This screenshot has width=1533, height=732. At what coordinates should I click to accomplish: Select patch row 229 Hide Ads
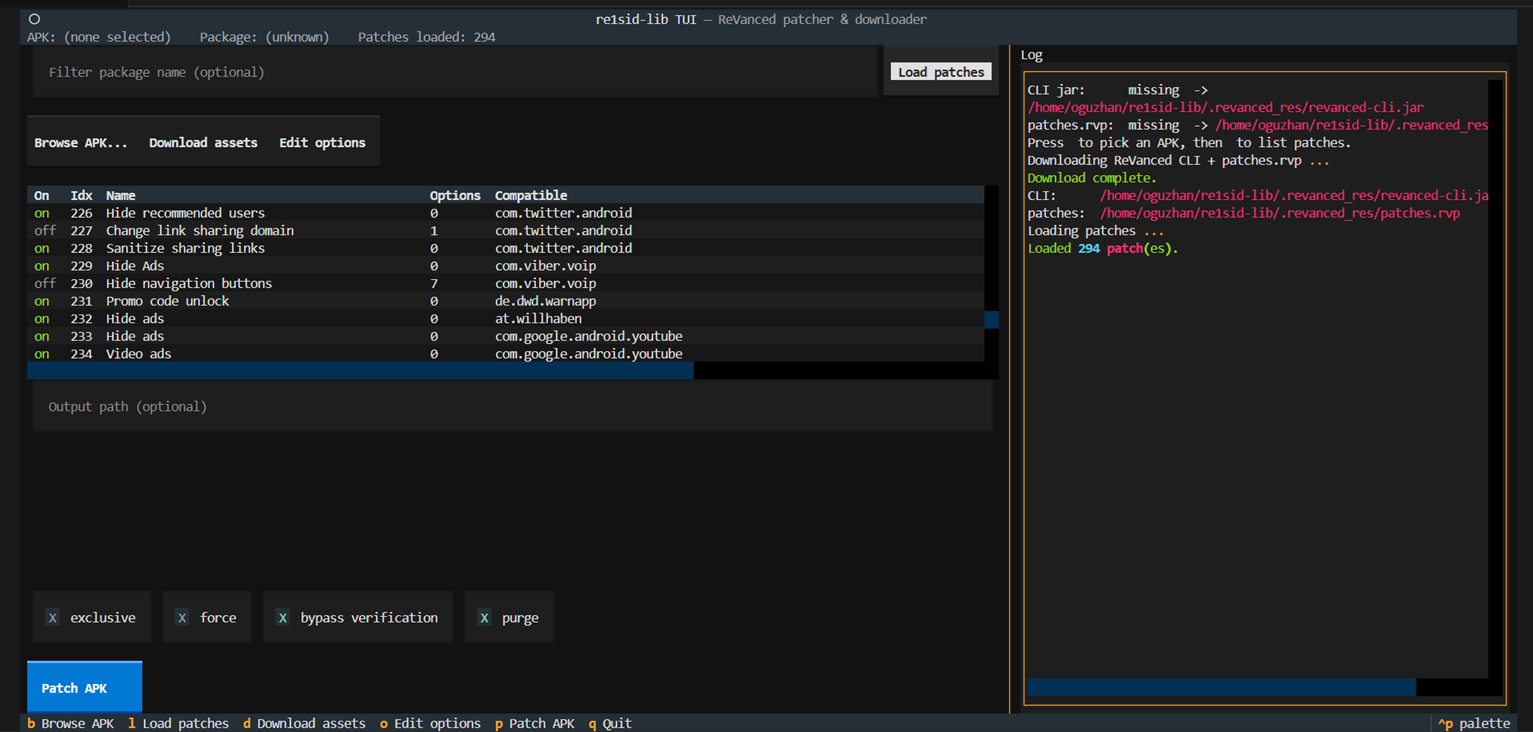(x=506, y=266)
